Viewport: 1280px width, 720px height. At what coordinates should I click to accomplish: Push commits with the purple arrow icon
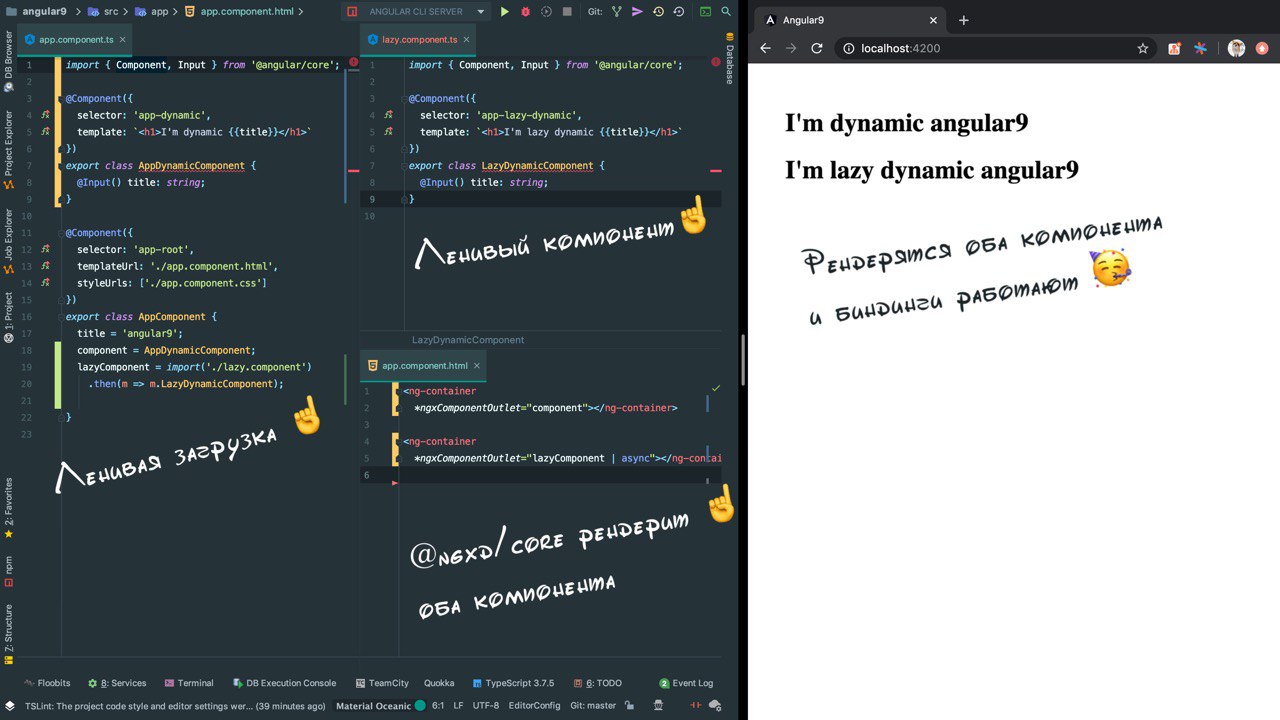[x=637, y=12]
